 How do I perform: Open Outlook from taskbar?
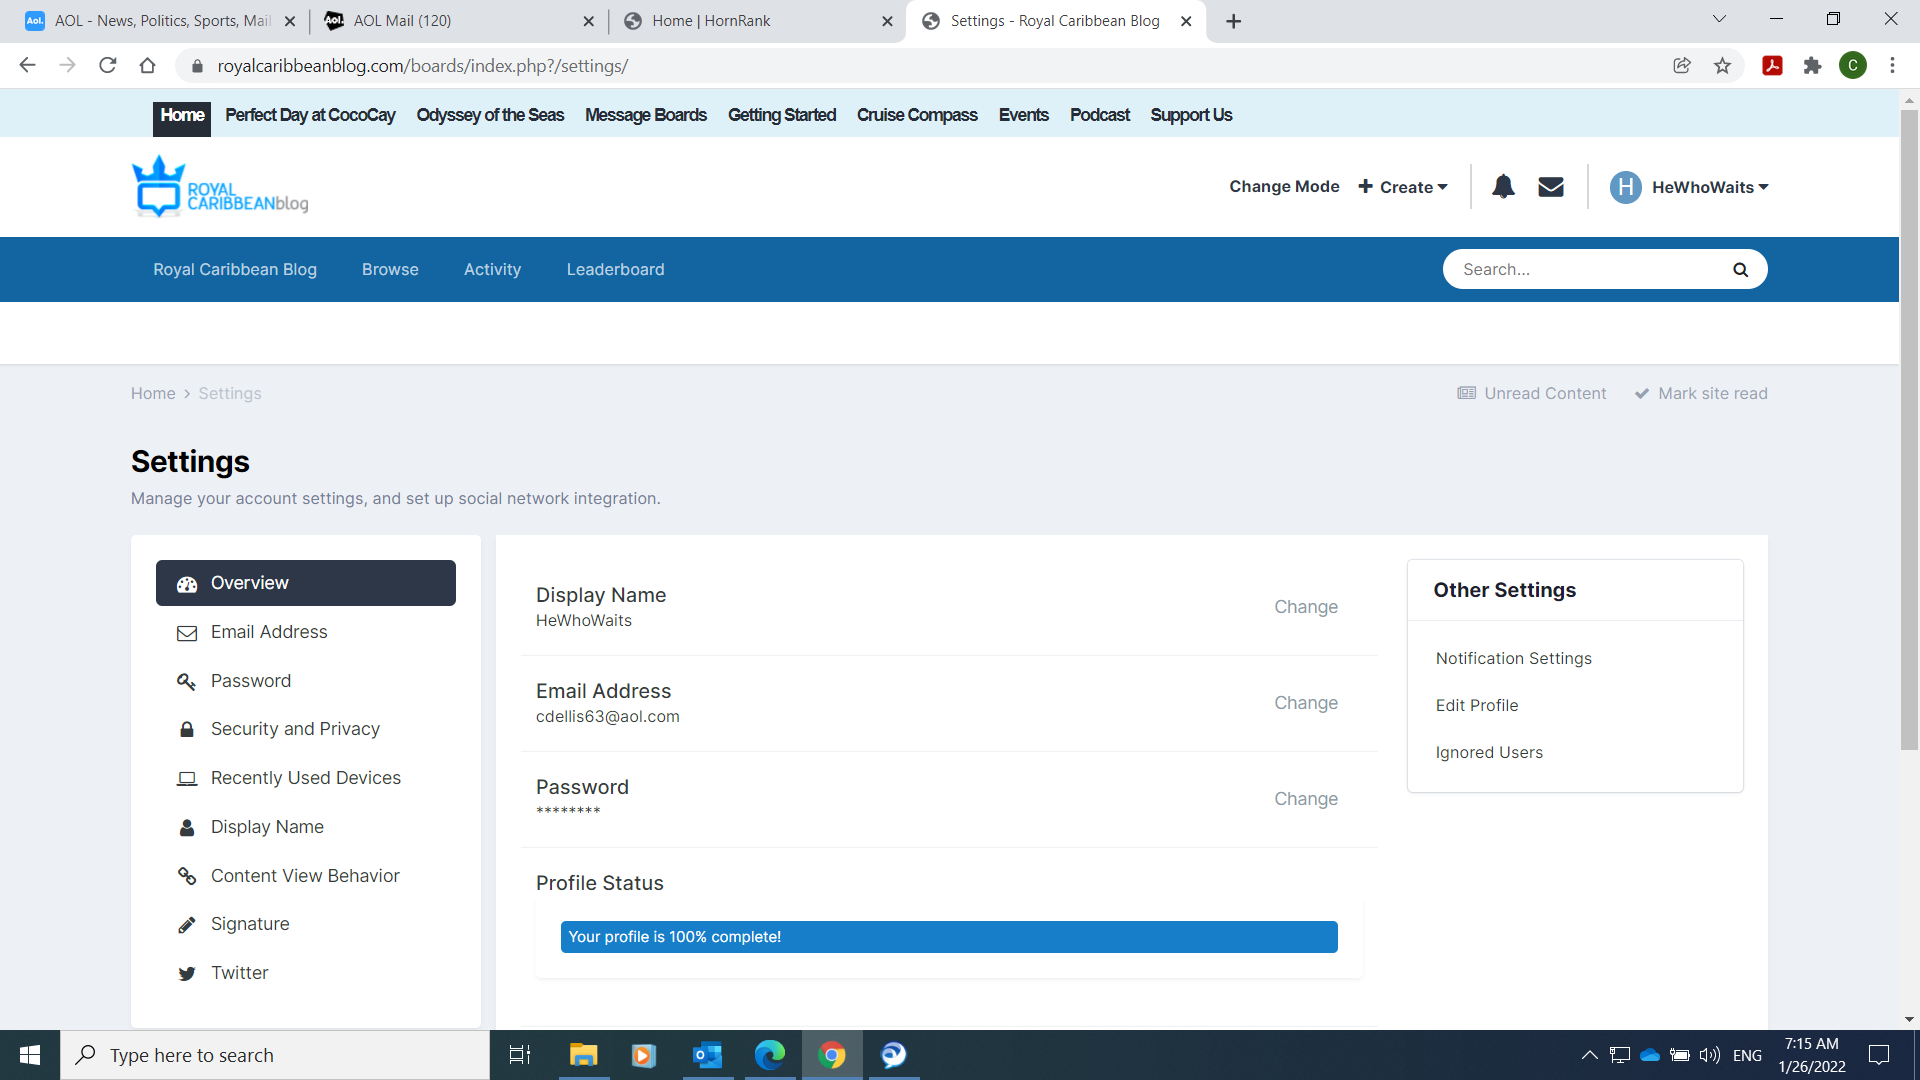point(707,1055)
